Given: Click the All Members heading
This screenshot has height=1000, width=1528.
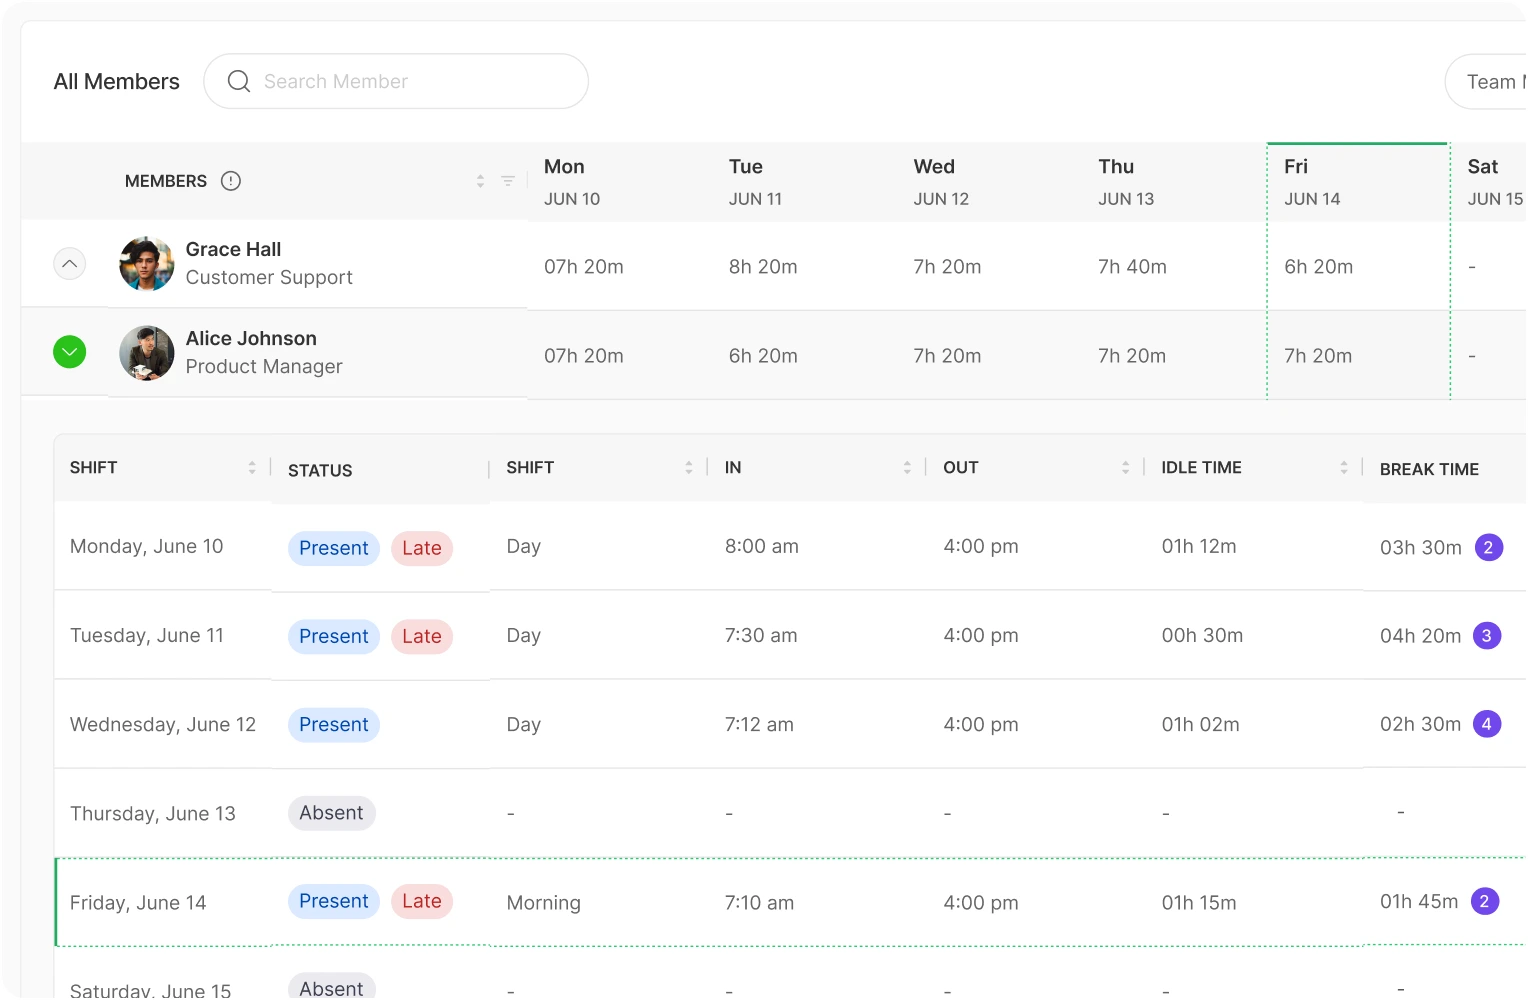Looking at the screenshot, I should [x=117, y=81].
